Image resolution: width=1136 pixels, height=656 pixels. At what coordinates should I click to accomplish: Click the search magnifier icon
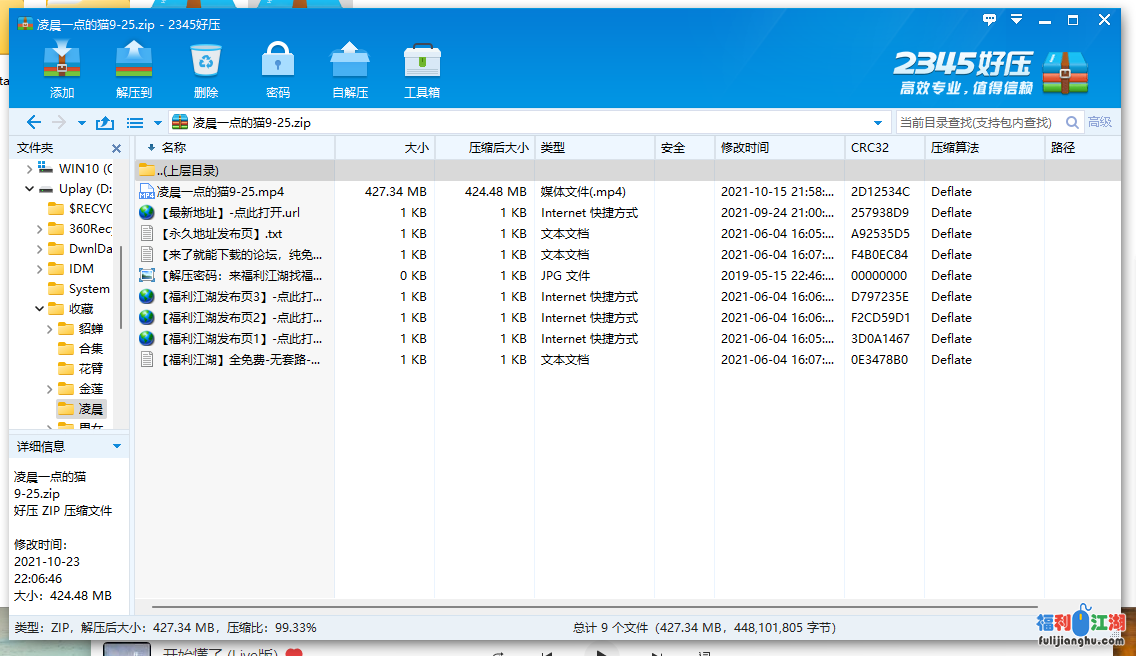point(1072,123)
